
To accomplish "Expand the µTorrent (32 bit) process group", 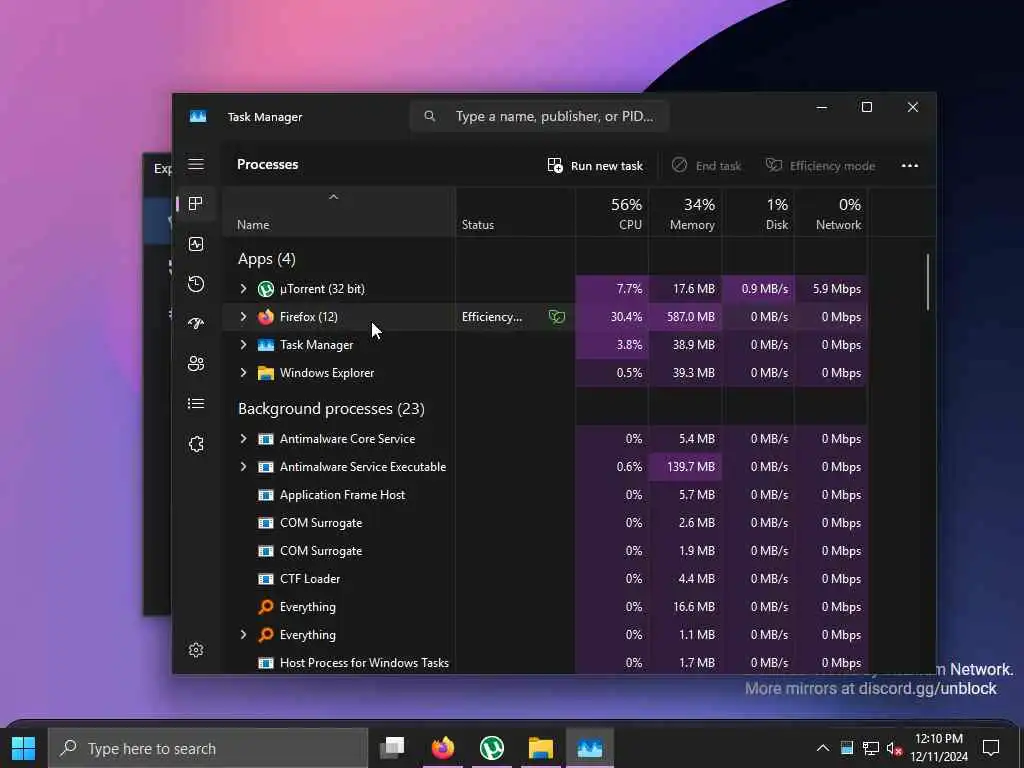I will point(244,289).
